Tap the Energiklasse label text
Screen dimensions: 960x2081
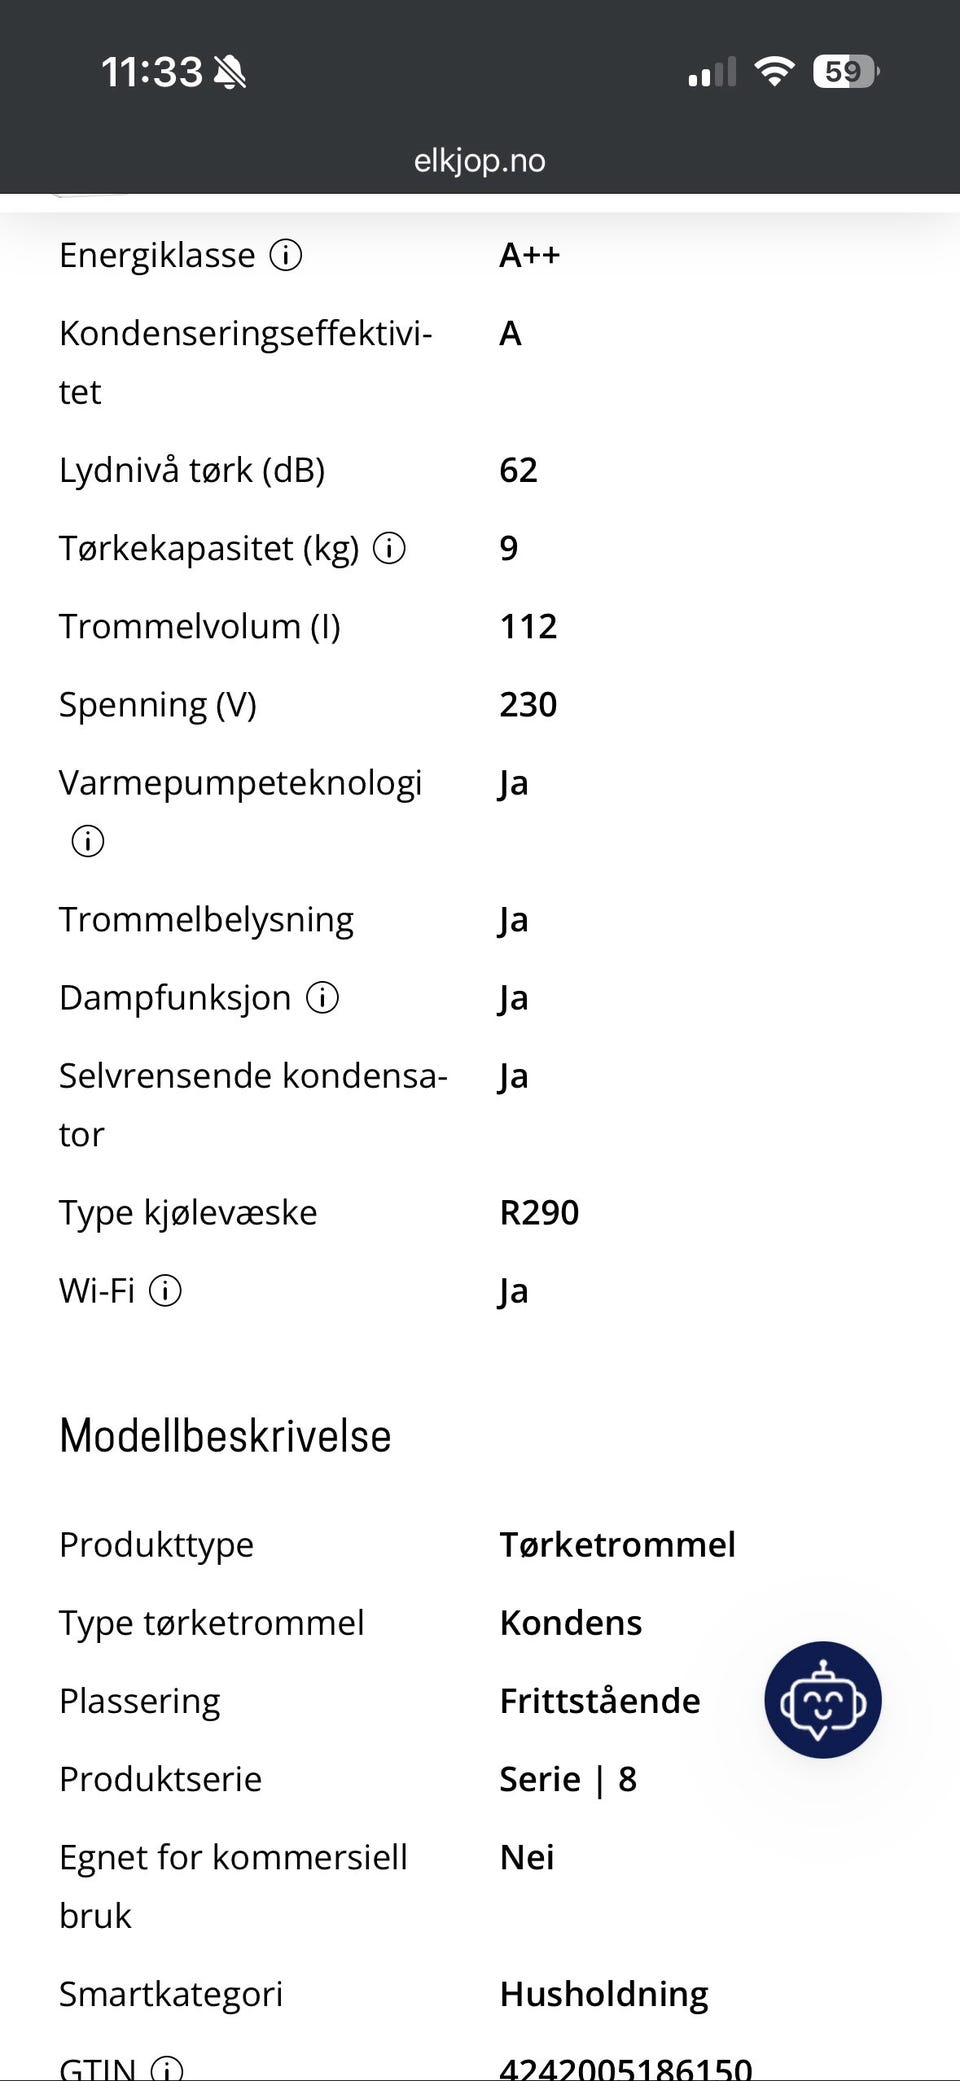157,255
